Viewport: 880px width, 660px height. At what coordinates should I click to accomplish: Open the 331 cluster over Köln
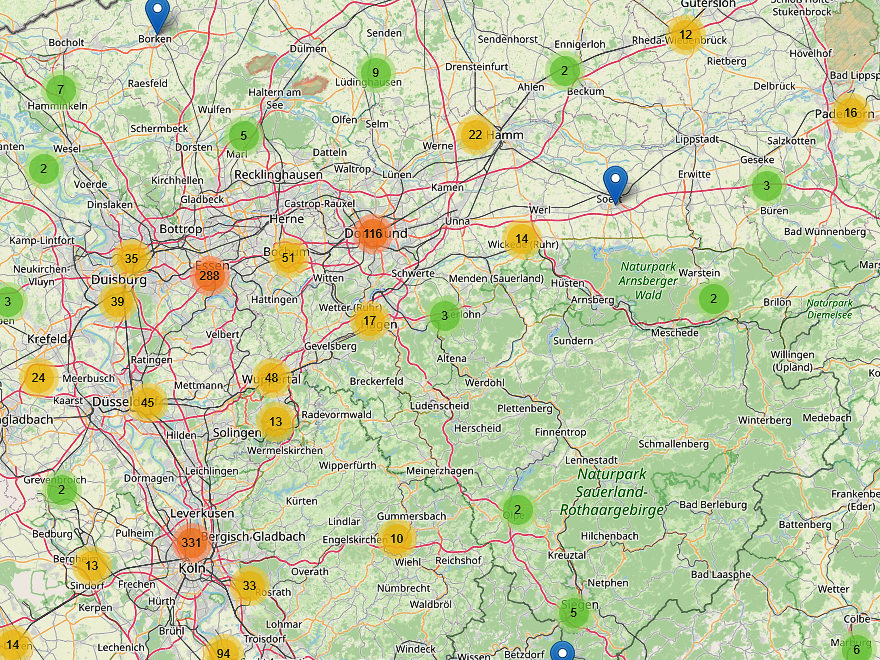coord(191,543)
